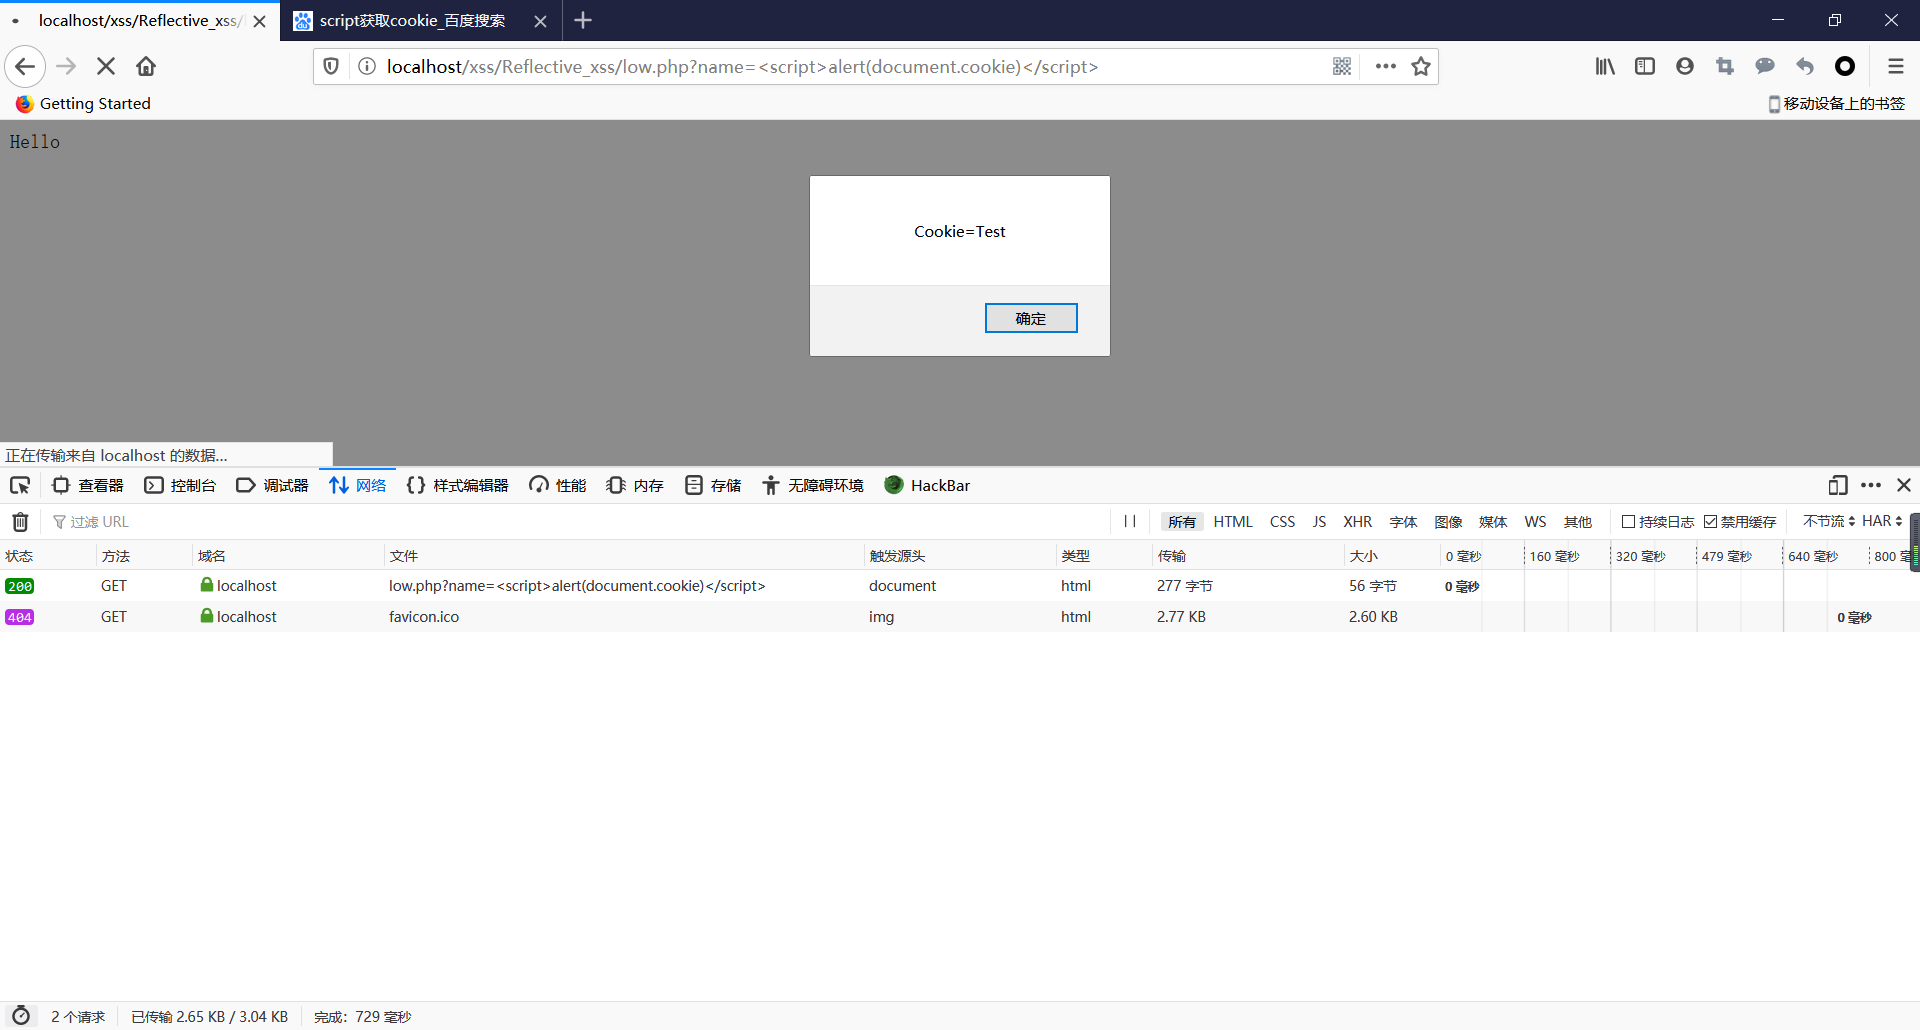Open devtools more options menu
The height and width of the screenshot is (1030, 1920).
point(1871,486)
